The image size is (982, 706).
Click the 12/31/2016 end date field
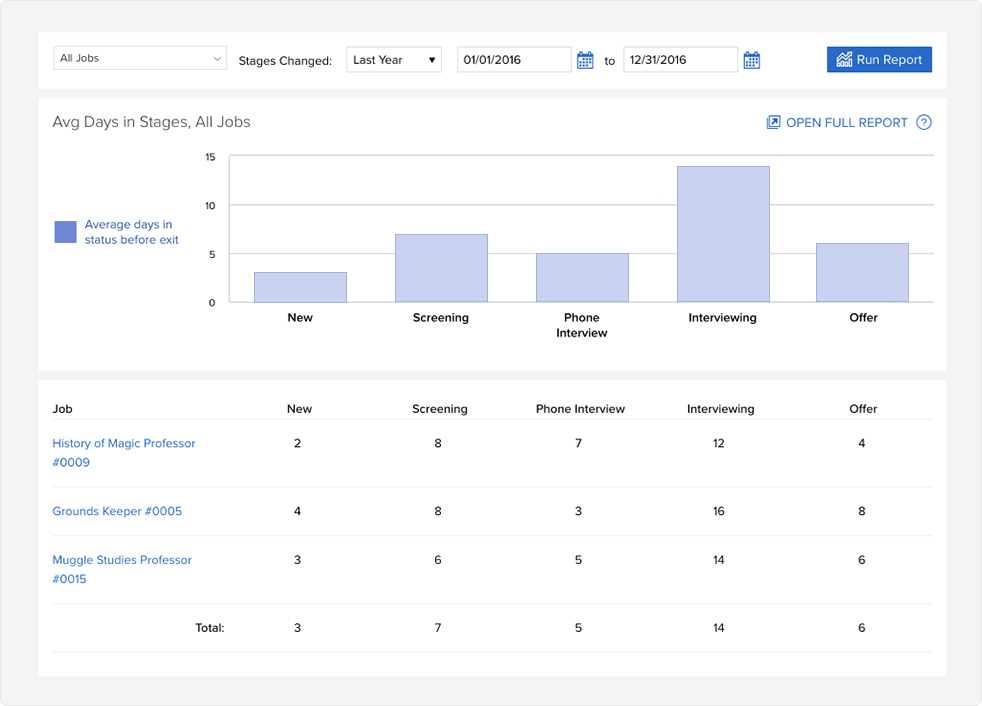pyautogui.click(x=680, y=59)
